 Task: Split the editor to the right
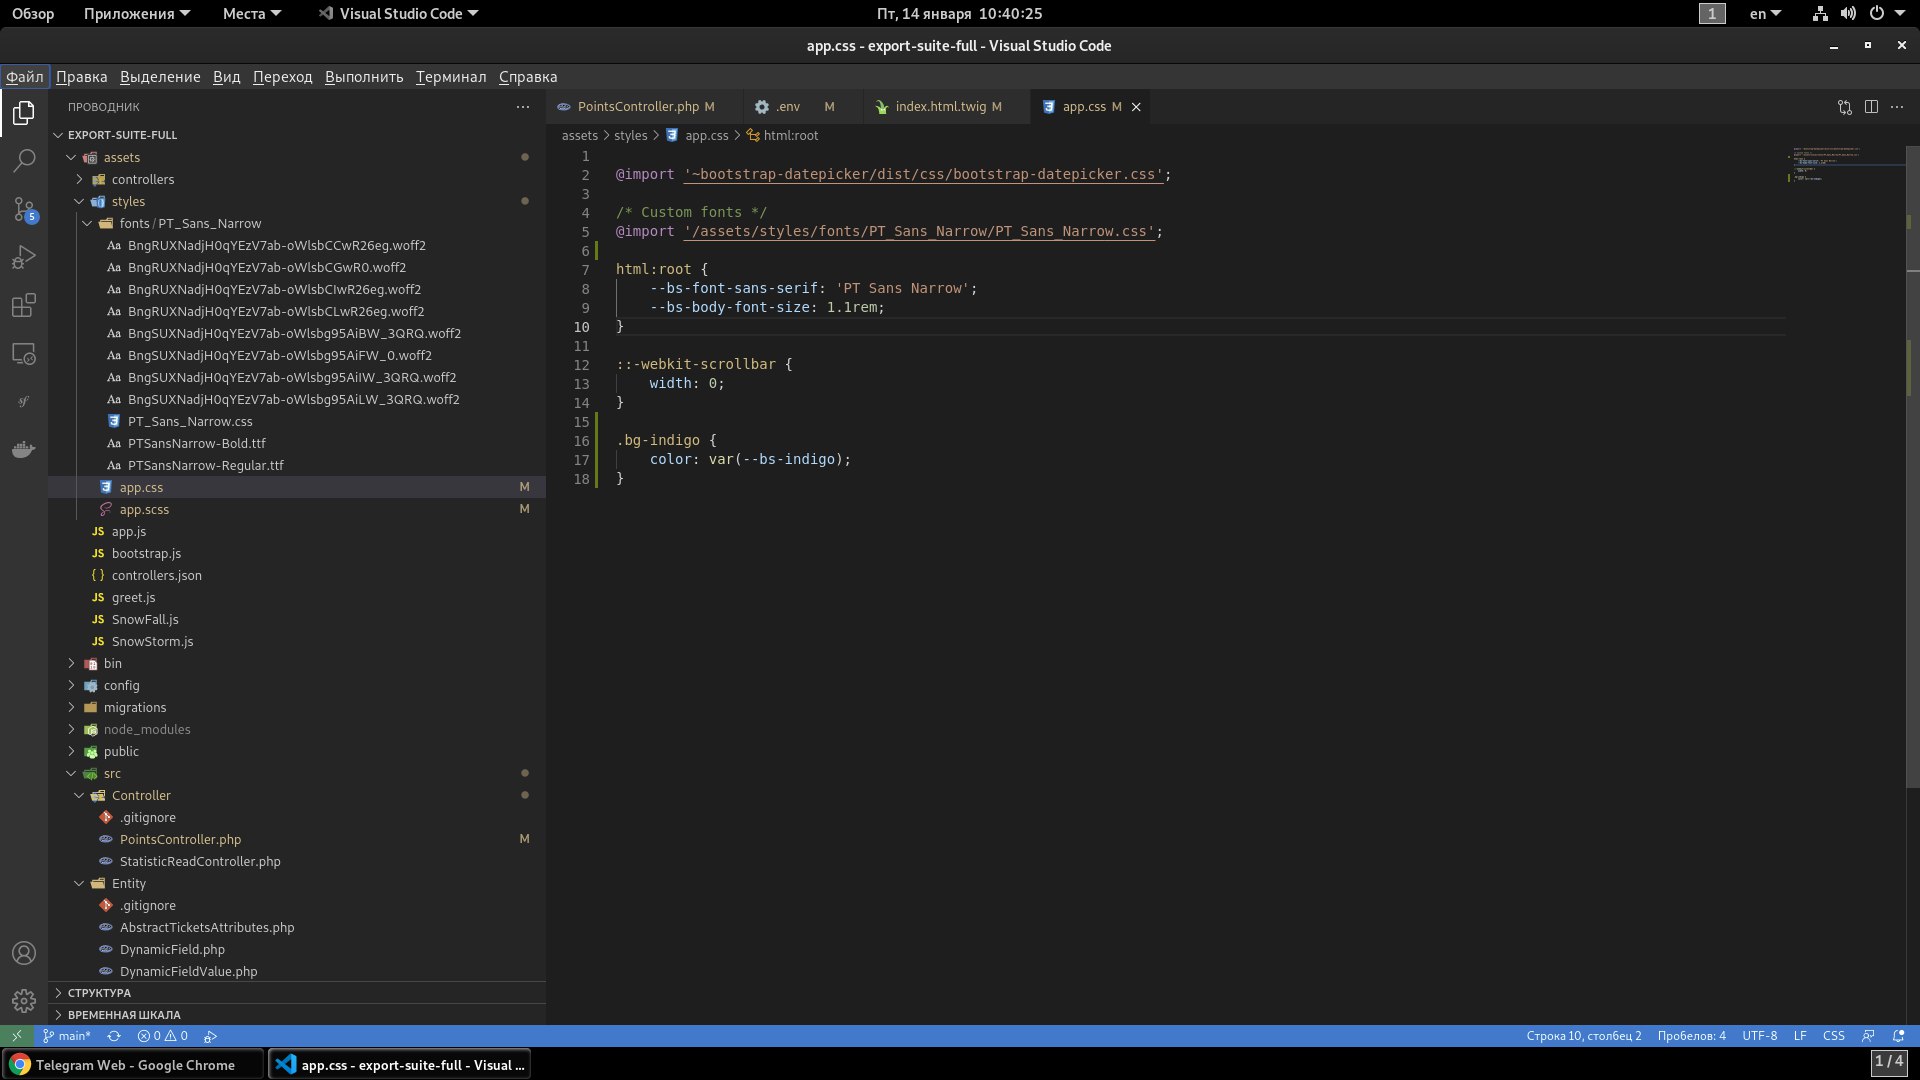1871,107
